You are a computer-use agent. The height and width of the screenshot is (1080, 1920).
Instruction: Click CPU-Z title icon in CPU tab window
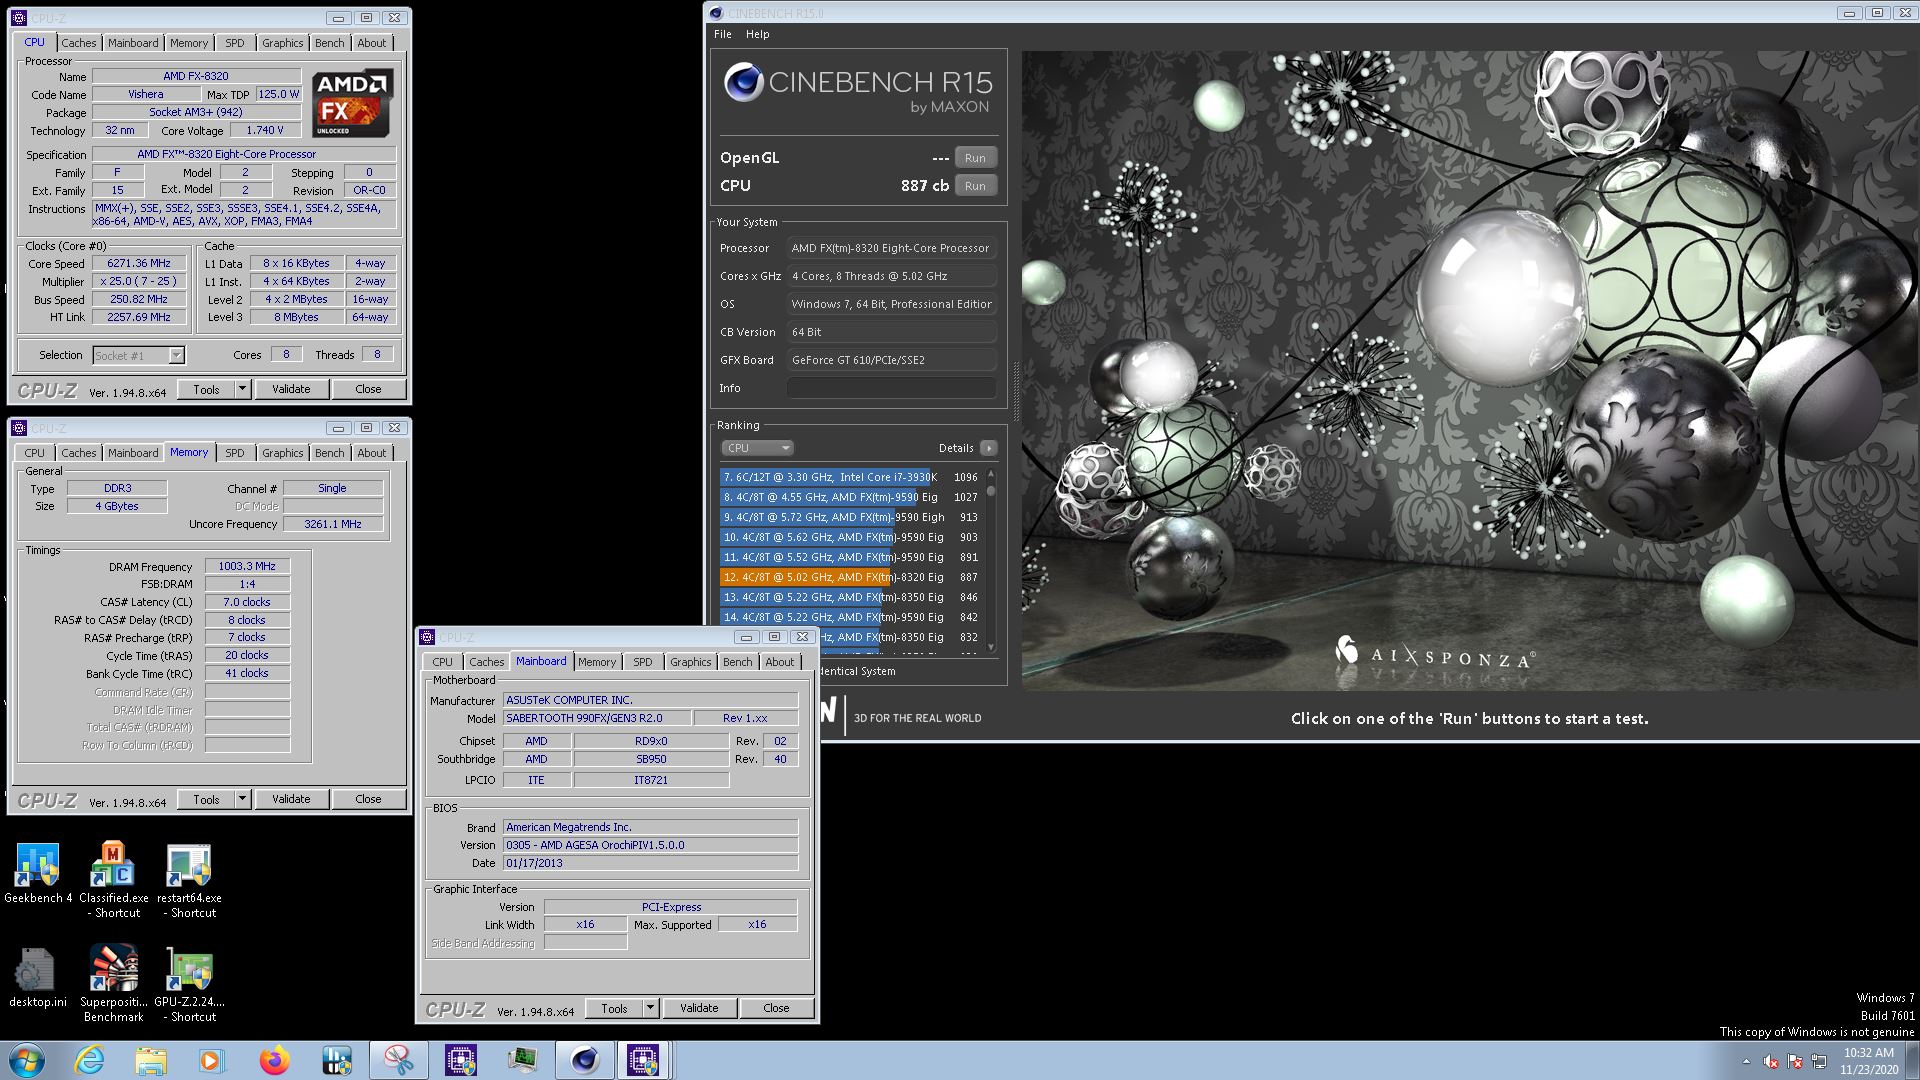click(19, 18)
